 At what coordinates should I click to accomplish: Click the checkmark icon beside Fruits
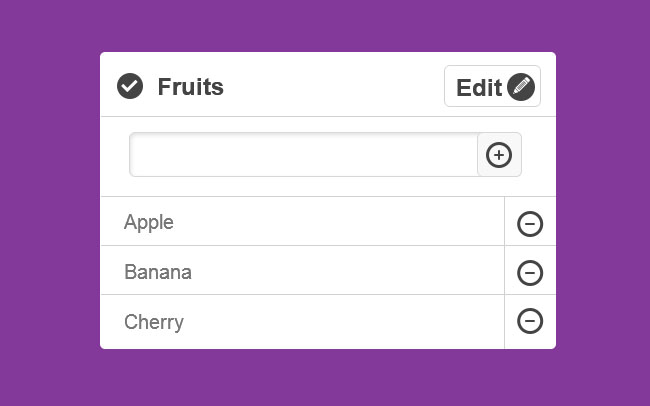(130, 87)
